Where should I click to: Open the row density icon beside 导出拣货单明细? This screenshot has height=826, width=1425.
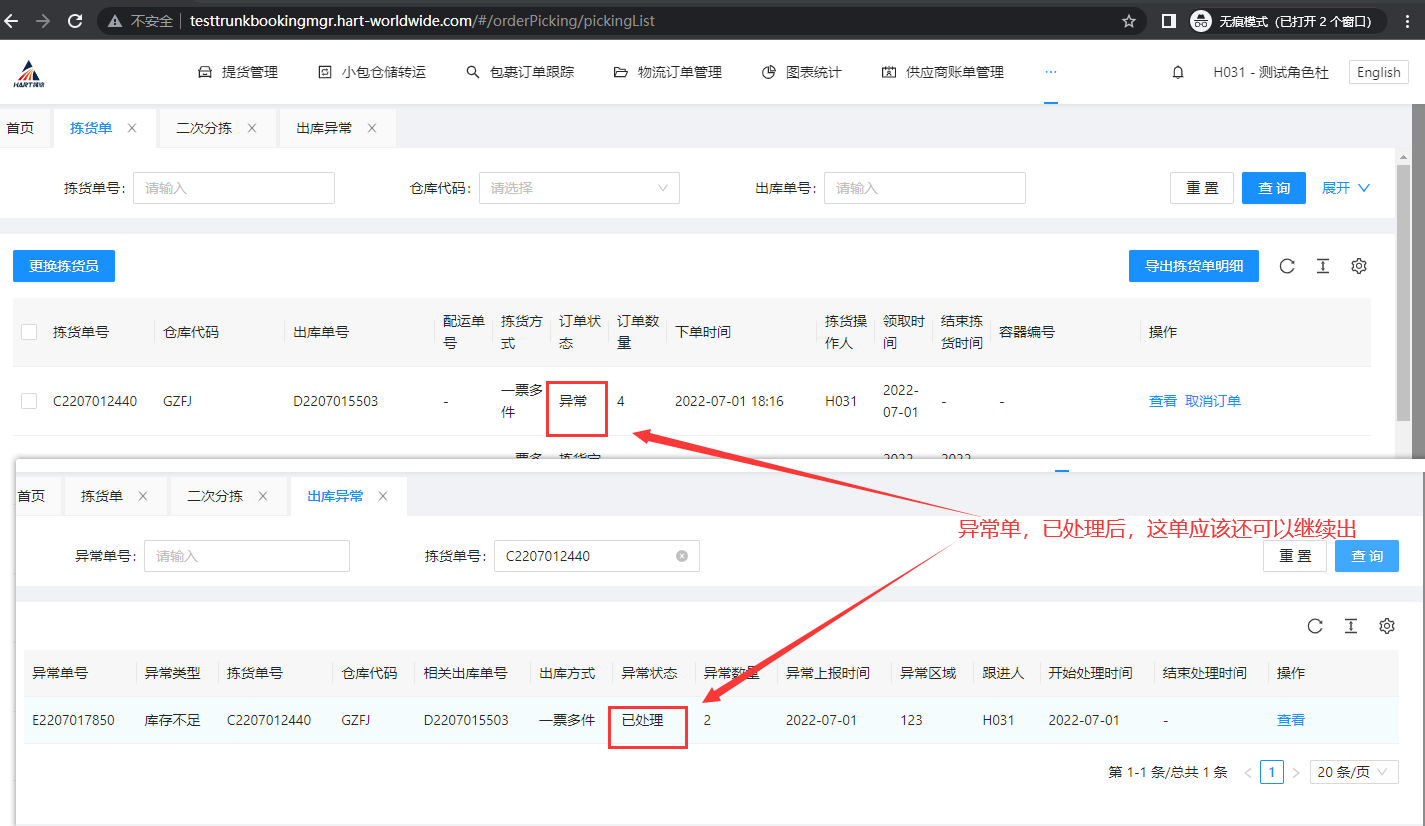1323,266
